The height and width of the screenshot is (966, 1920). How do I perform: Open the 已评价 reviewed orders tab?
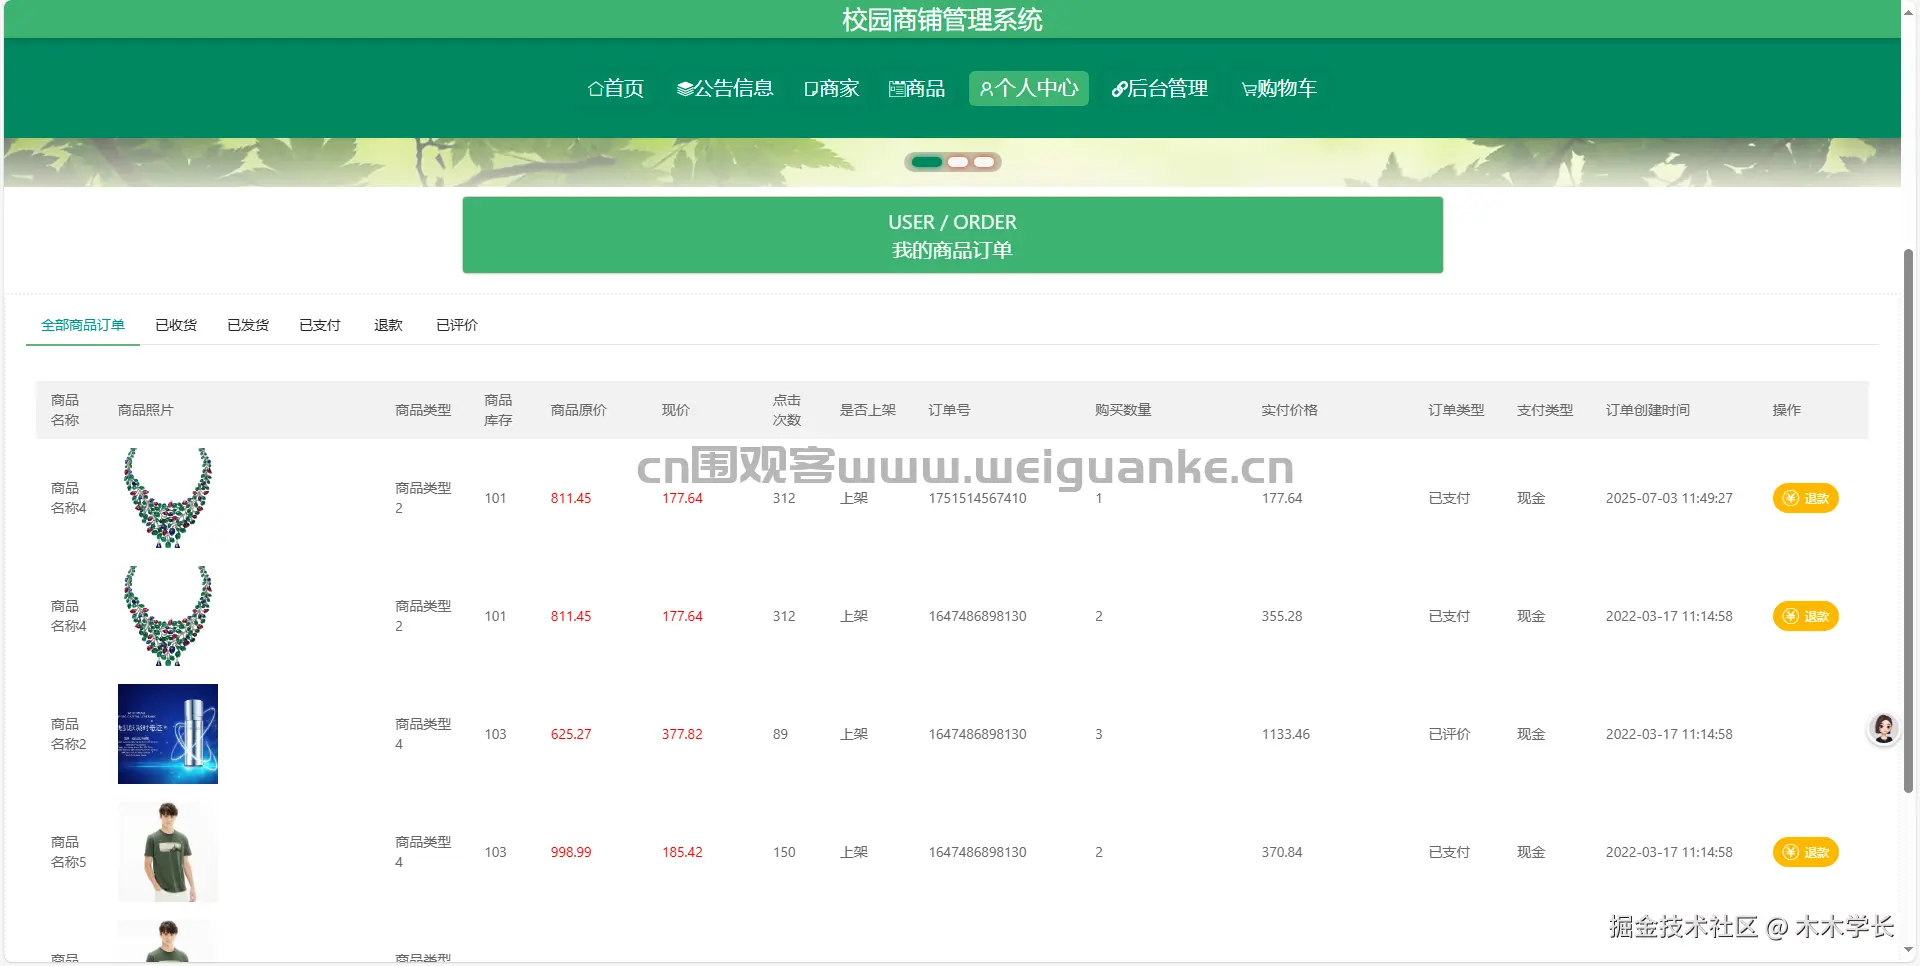457,325
